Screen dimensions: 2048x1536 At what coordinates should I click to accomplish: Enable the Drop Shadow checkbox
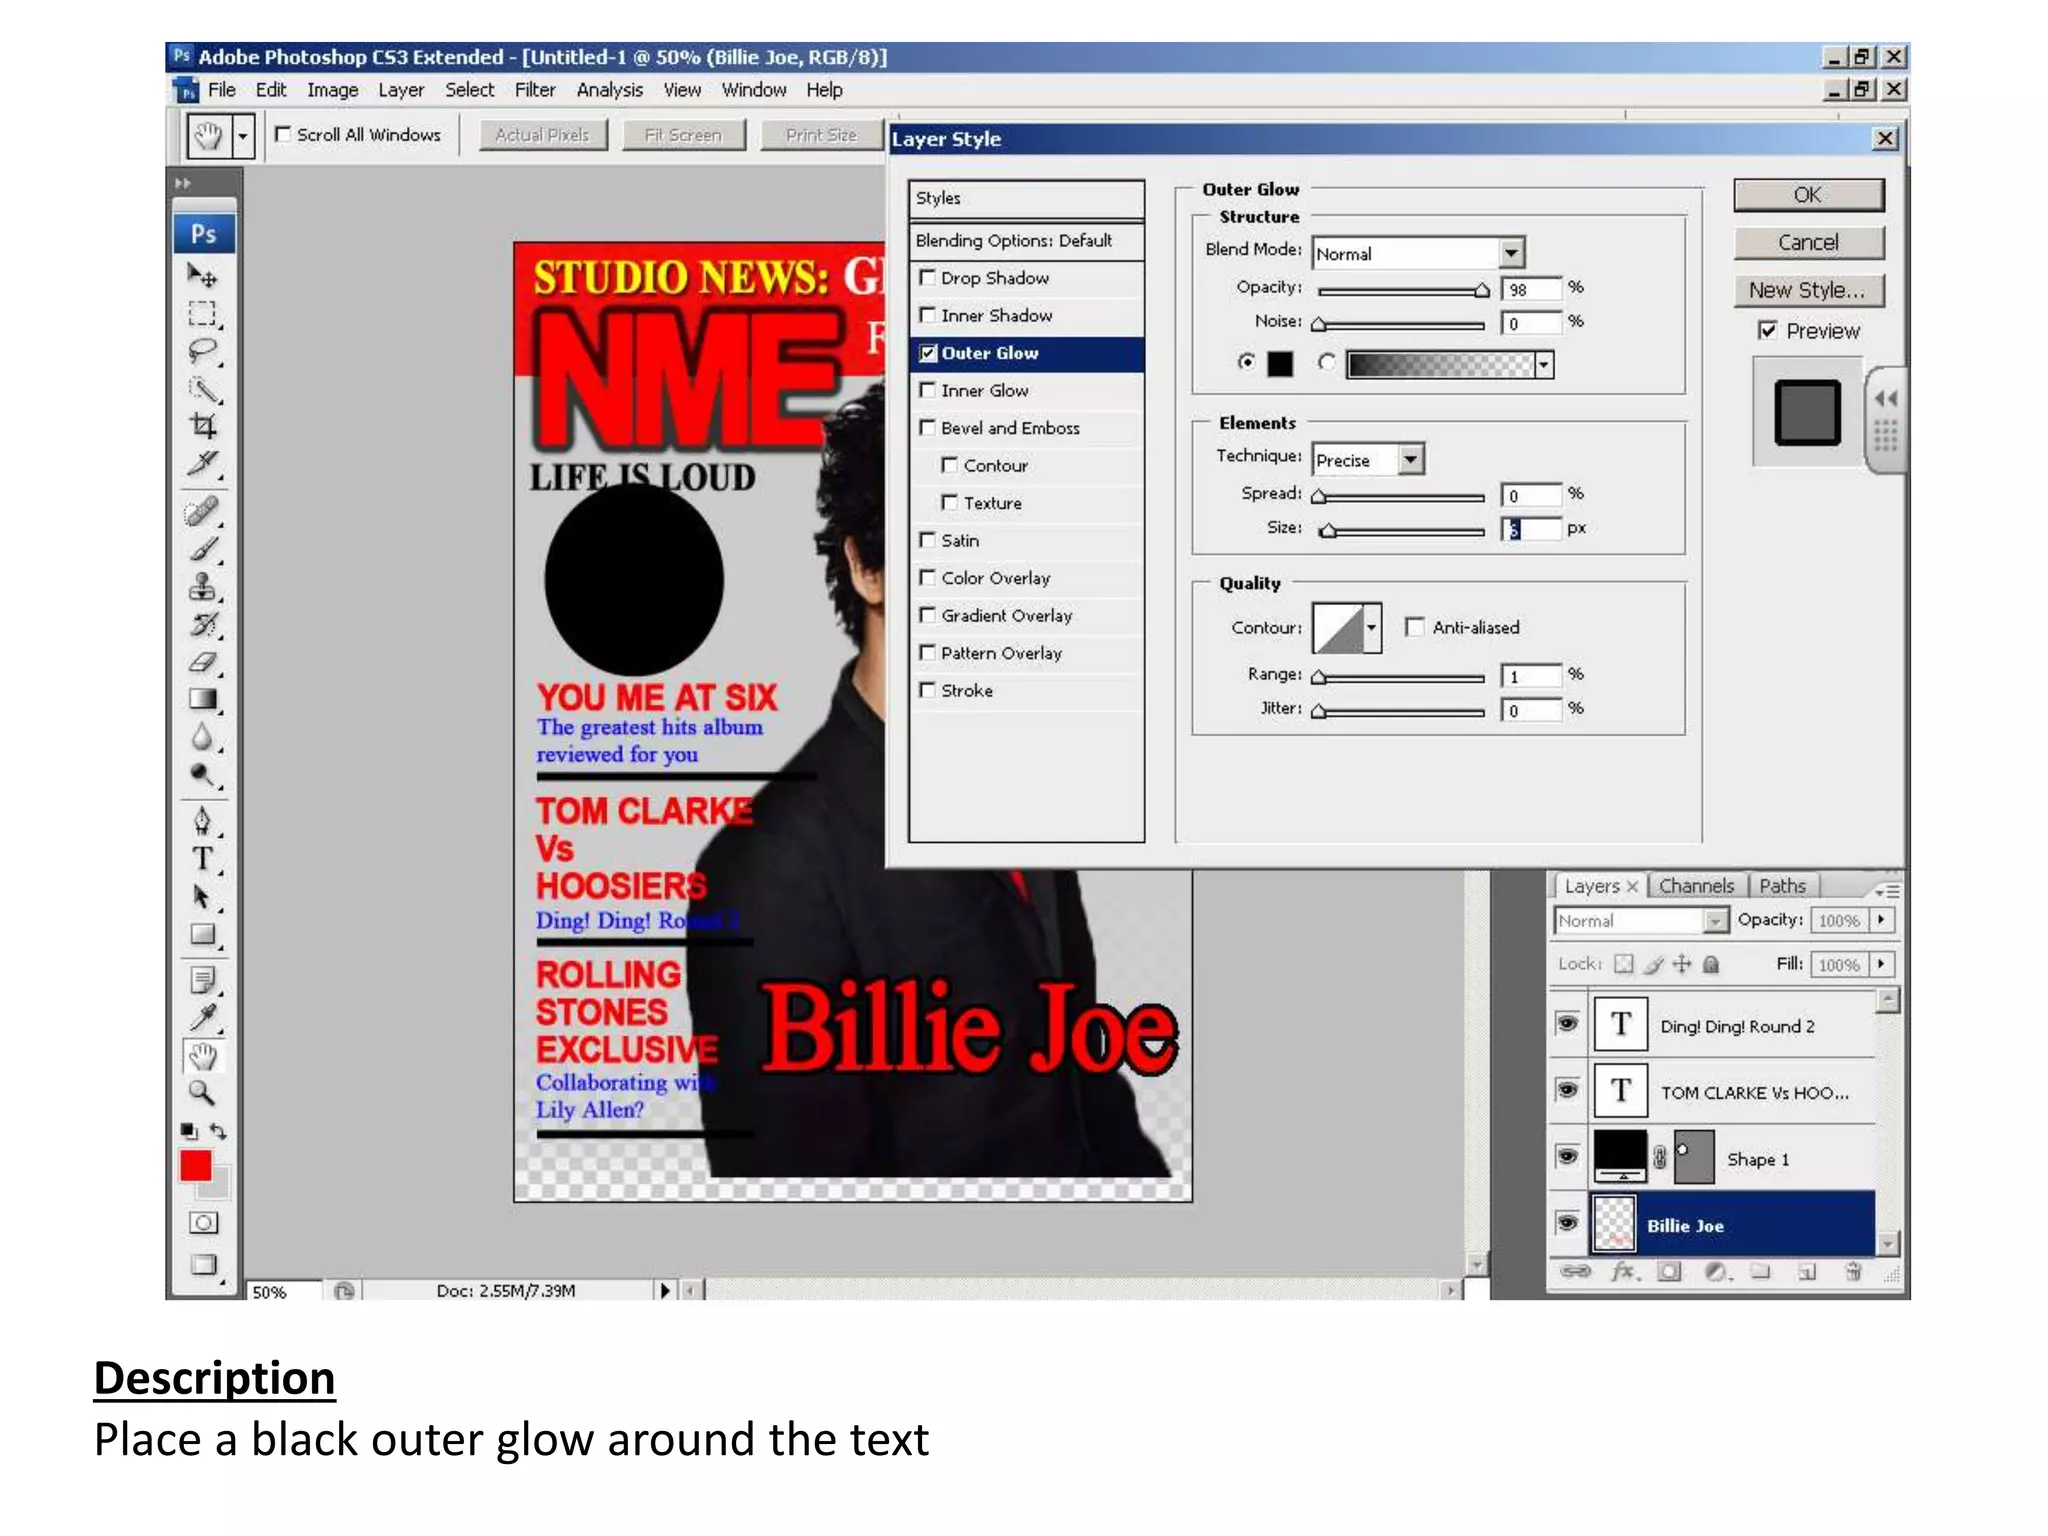pos(927,277)
